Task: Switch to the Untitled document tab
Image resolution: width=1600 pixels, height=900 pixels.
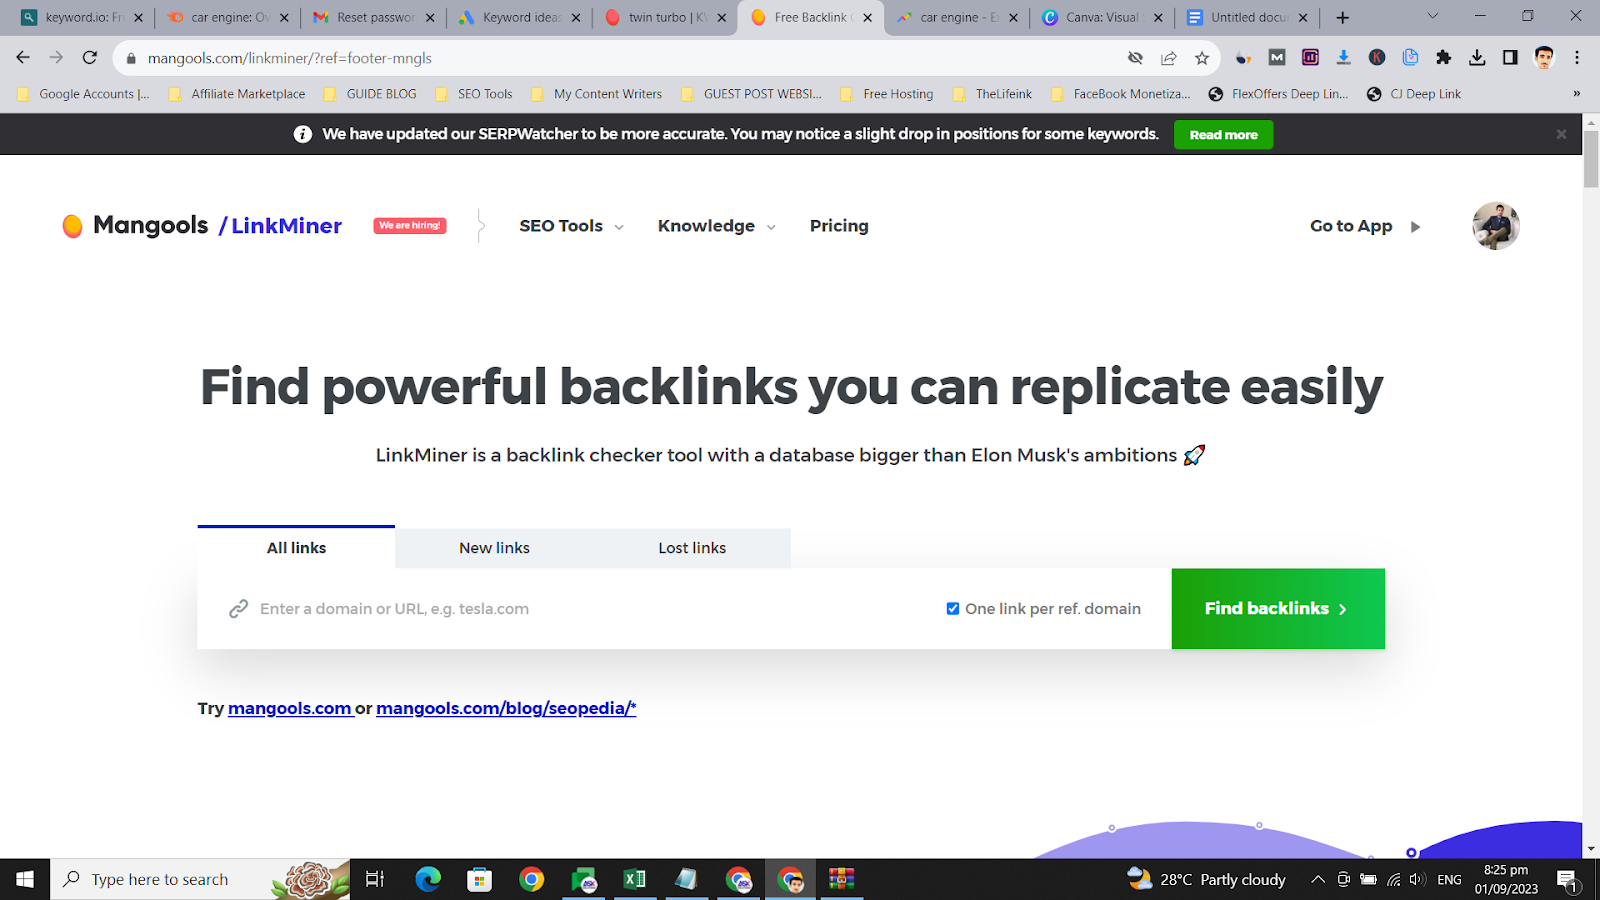Action: point(1248,17)
